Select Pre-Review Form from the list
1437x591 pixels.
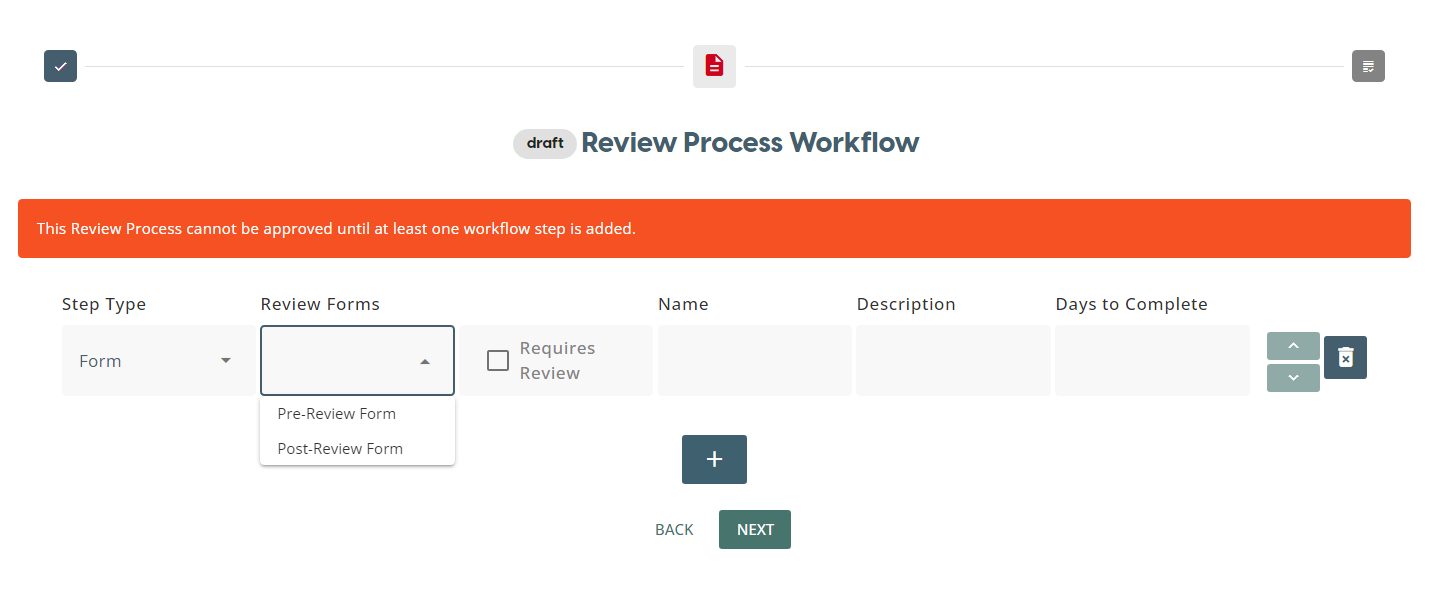(x=337, y=414)
